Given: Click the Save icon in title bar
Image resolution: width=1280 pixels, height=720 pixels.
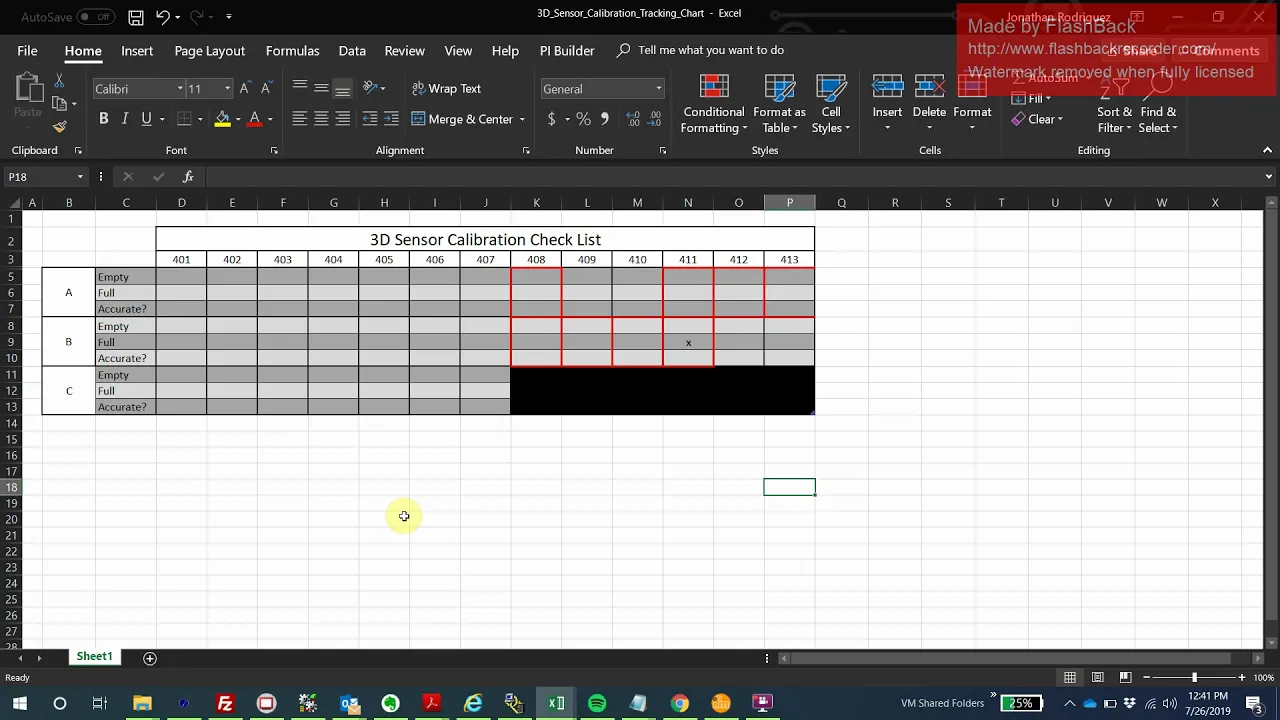Looking at the screenshot, I should point(136,17).
